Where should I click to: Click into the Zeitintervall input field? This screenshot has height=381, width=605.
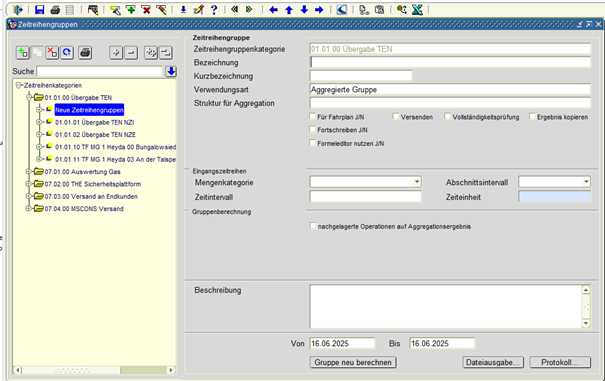click(x=365, y=197)
